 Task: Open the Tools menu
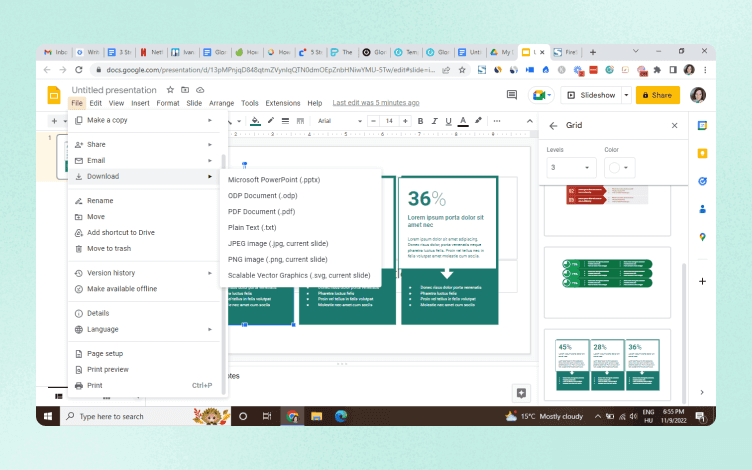(249, 103)
